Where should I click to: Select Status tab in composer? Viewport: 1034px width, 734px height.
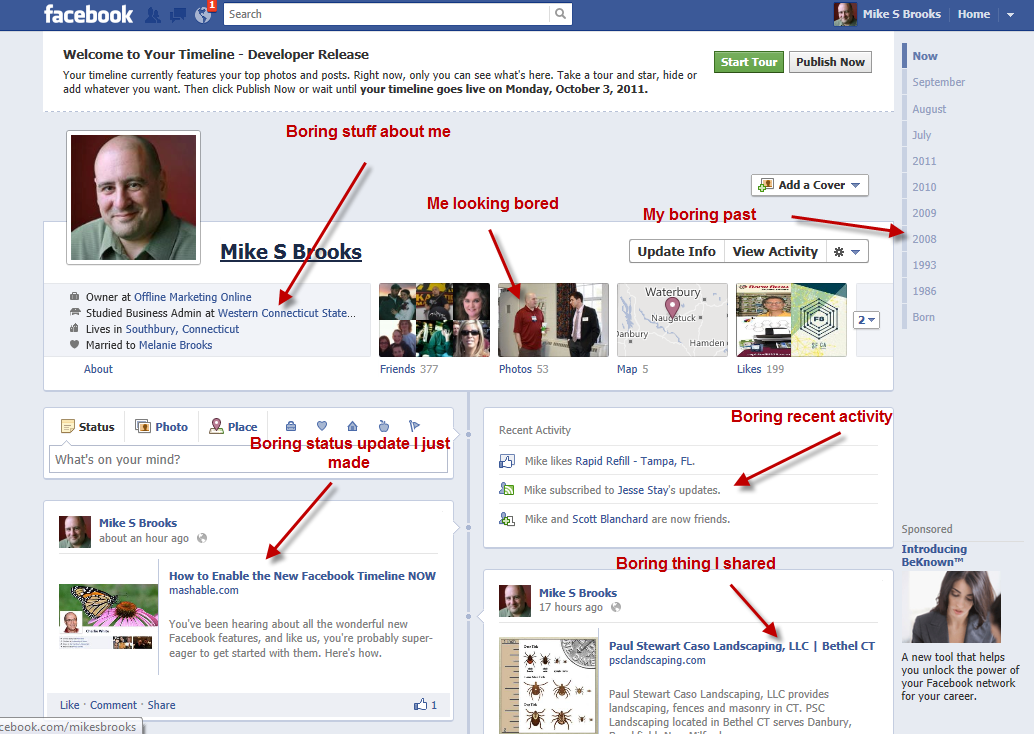pos(88,427)
